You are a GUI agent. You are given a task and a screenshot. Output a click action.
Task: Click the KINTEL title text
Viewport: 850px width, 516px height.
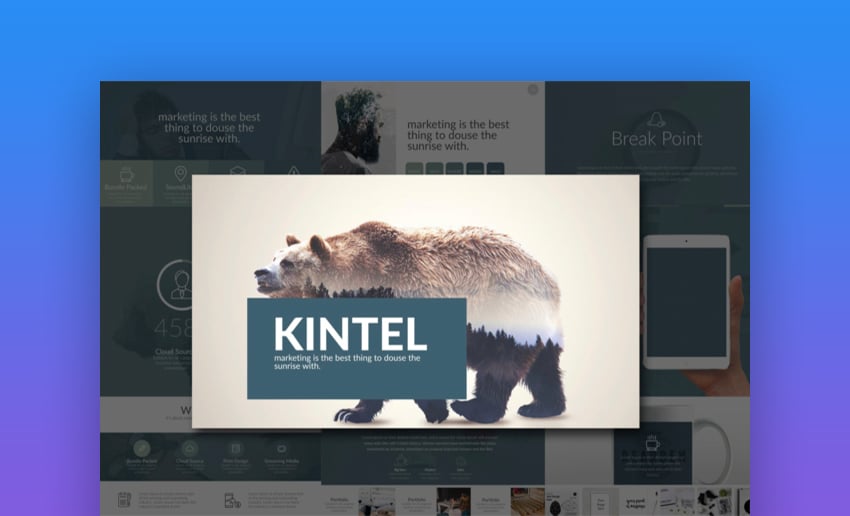point(350,333)
